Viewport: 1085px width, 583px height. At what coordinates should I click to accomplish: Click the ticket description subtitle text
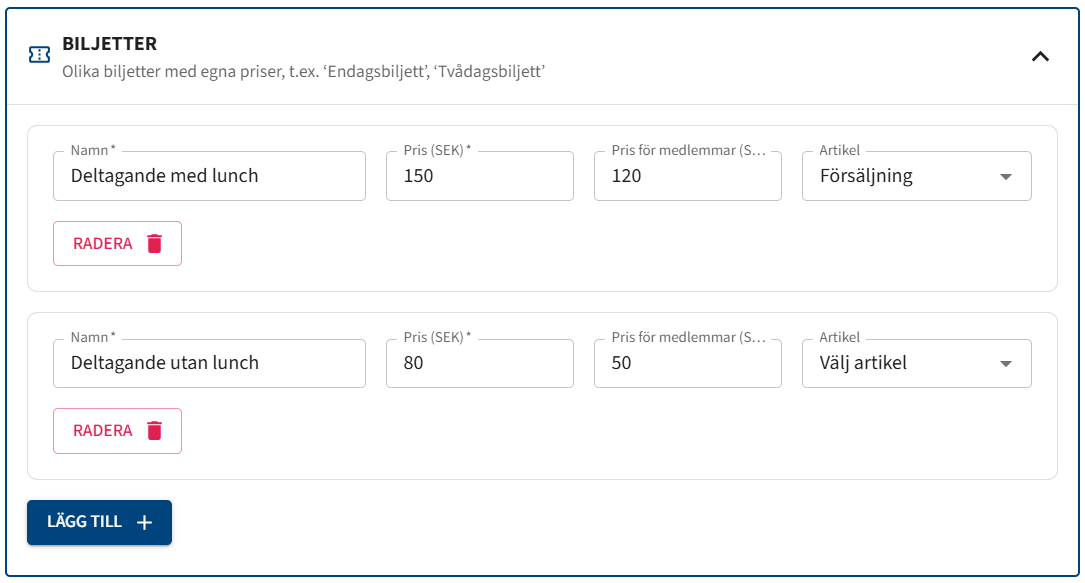pos(304,71)
